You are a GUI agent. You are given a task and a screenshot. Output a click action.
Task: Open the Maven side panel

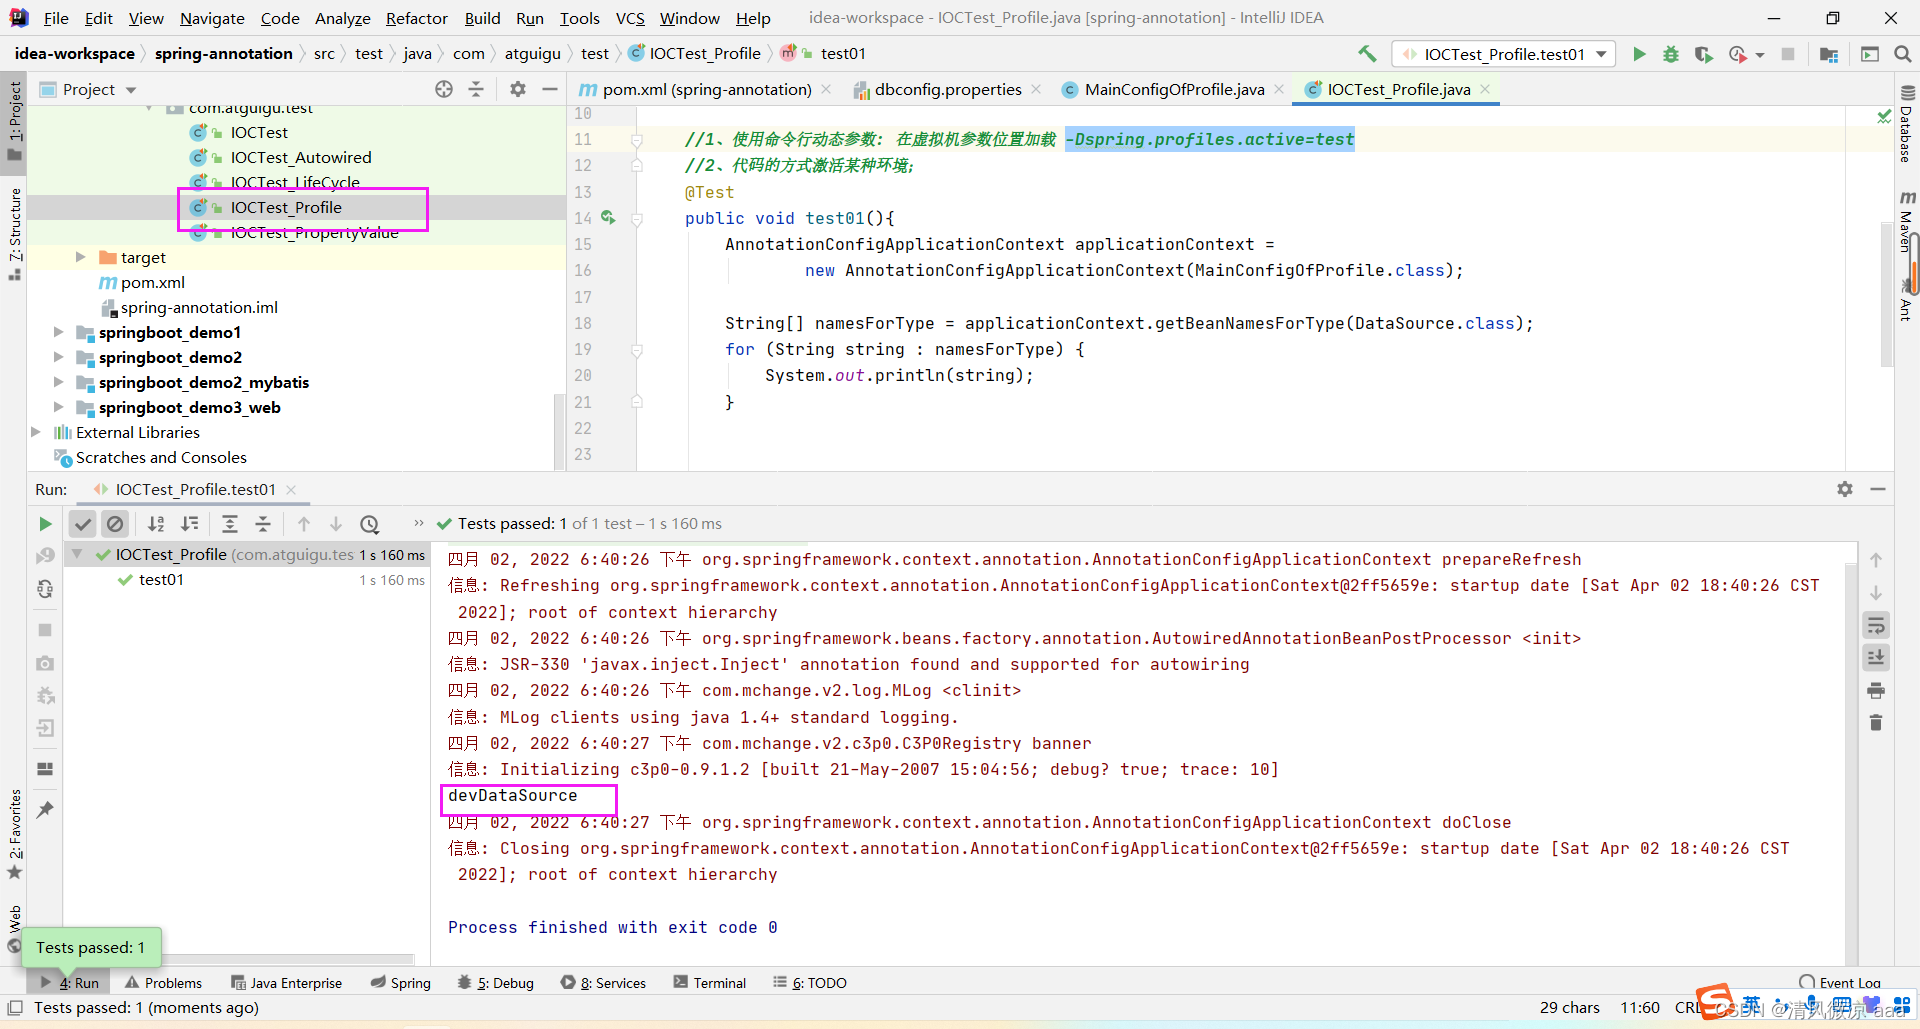[x=1907, y=220]
